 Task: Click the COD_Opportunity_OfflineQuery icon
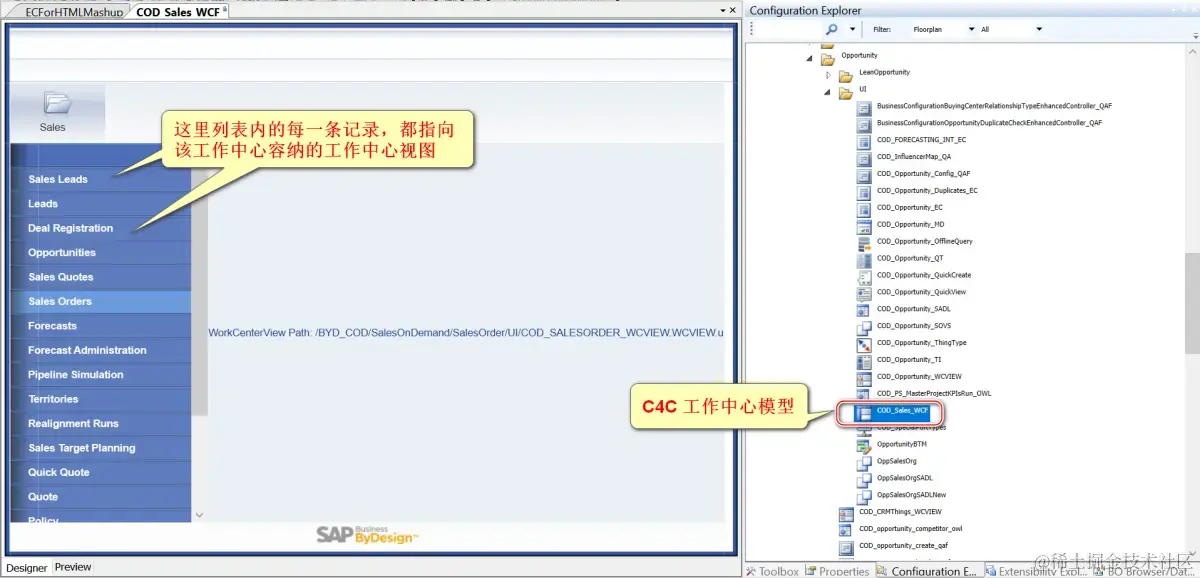[x=864, y=242]
